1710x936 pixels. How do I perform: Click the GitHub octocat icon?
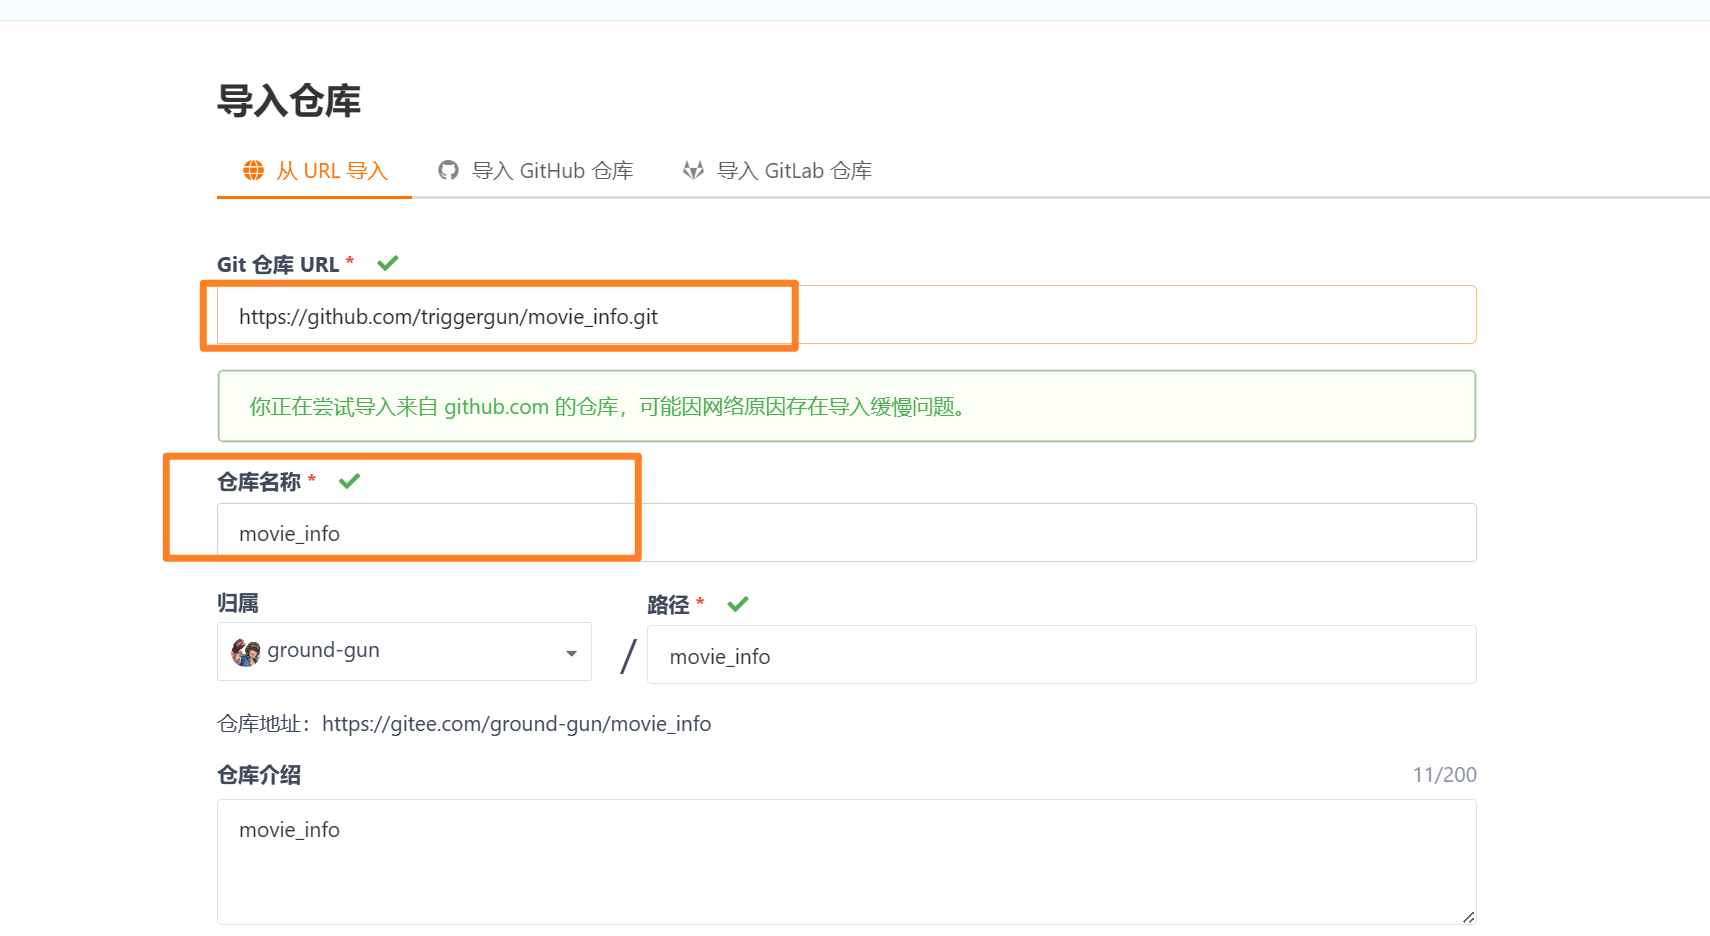[448, 170]
